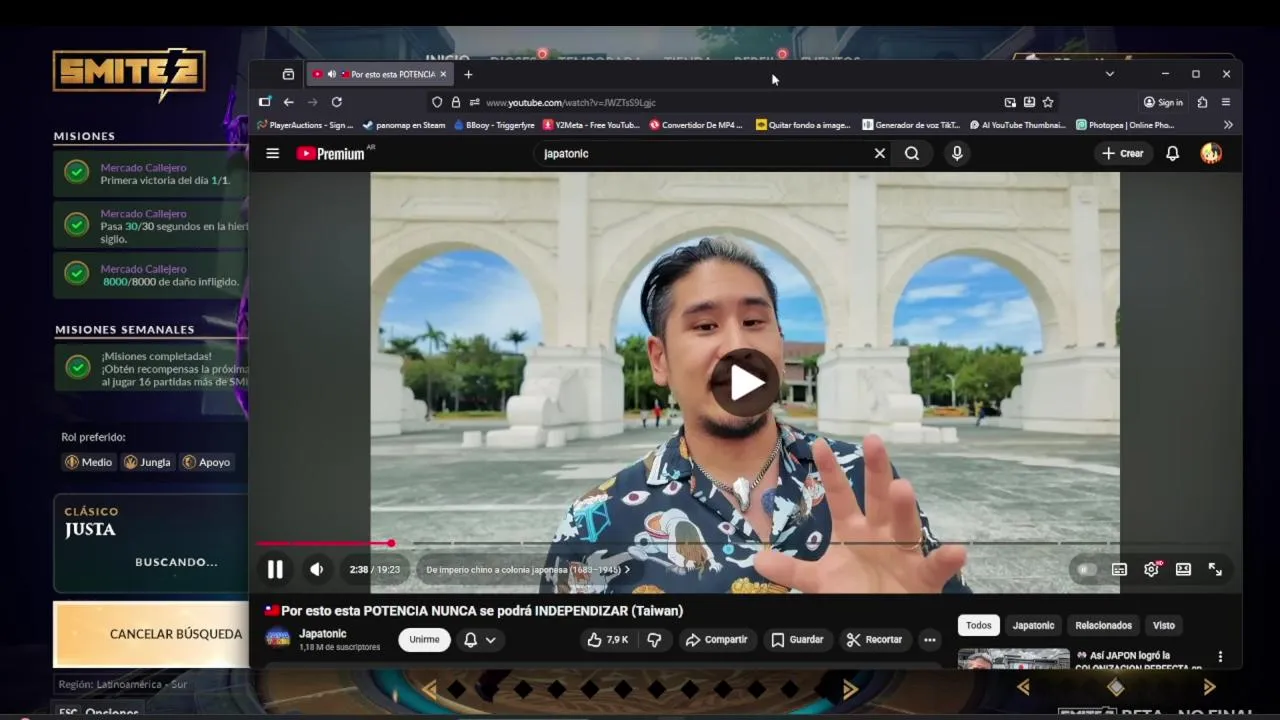Open the player settings gear icon

pyautogui.click(x=1152, y=569)
